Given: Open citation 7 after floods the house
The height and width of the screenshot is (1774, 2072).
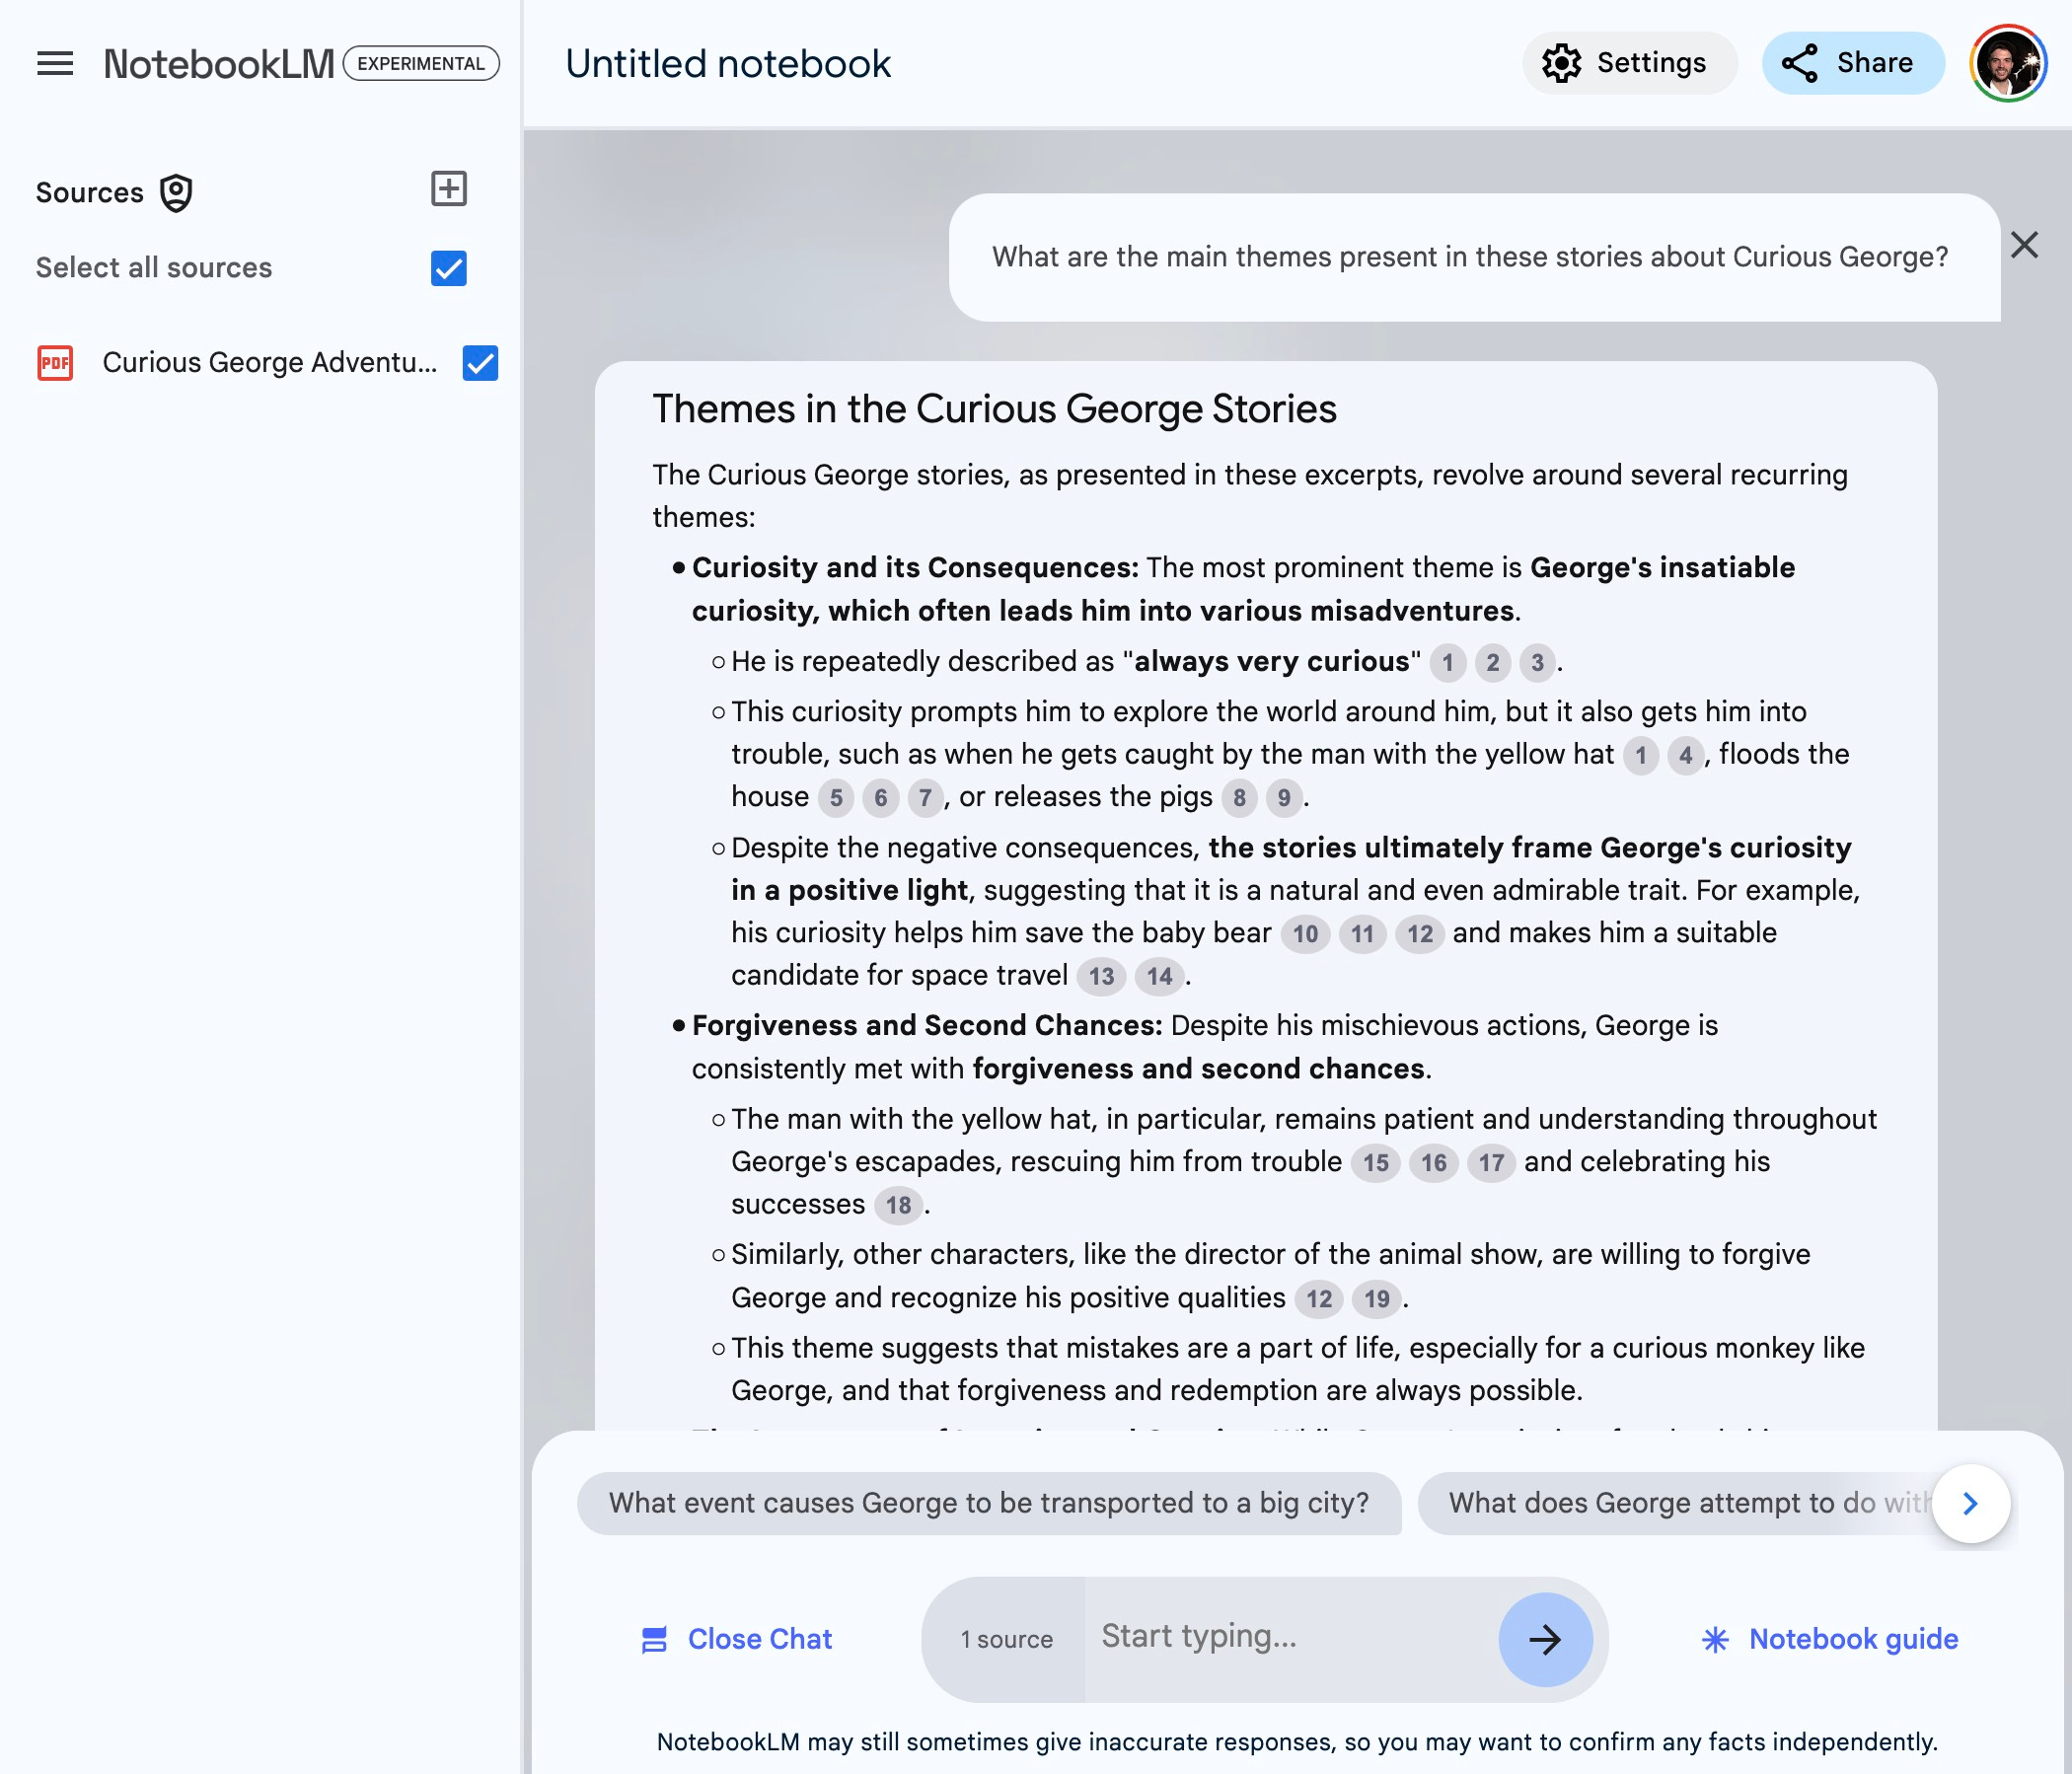Looking at the screenshot, I should [925, 798].
